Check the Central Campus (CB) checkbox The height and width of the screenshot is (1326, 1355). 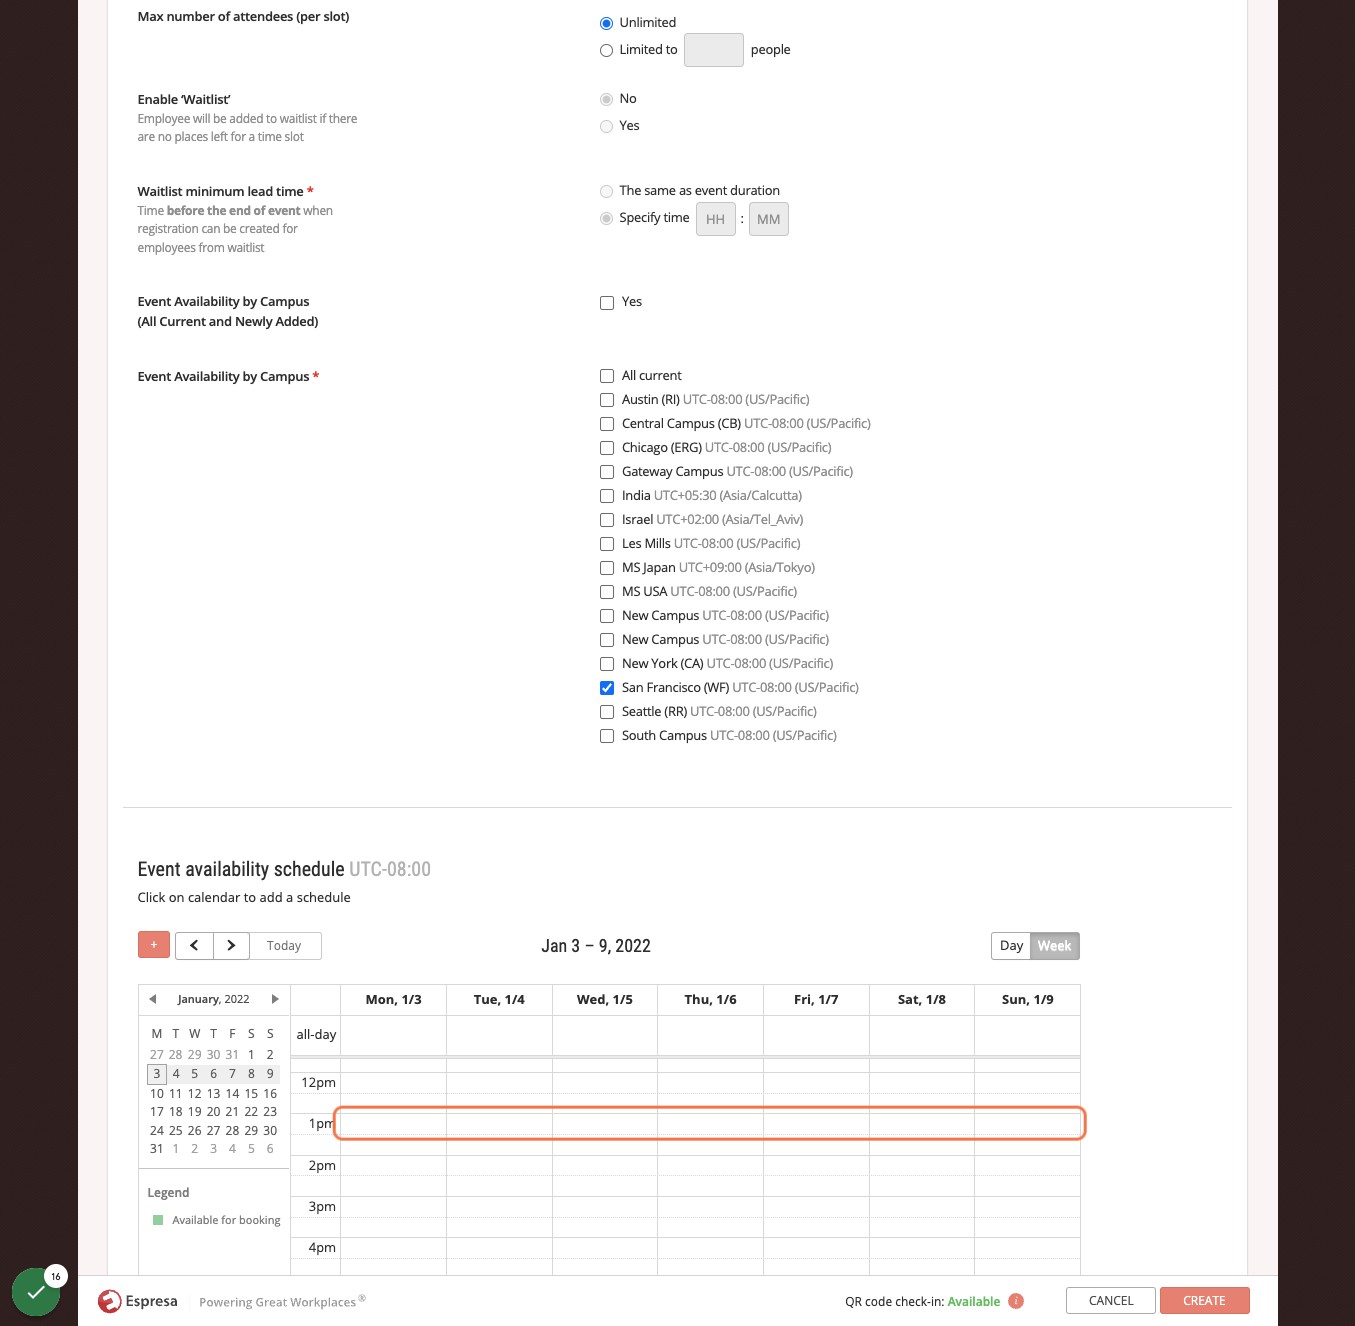pyautogui.click(x=607, y=424)
